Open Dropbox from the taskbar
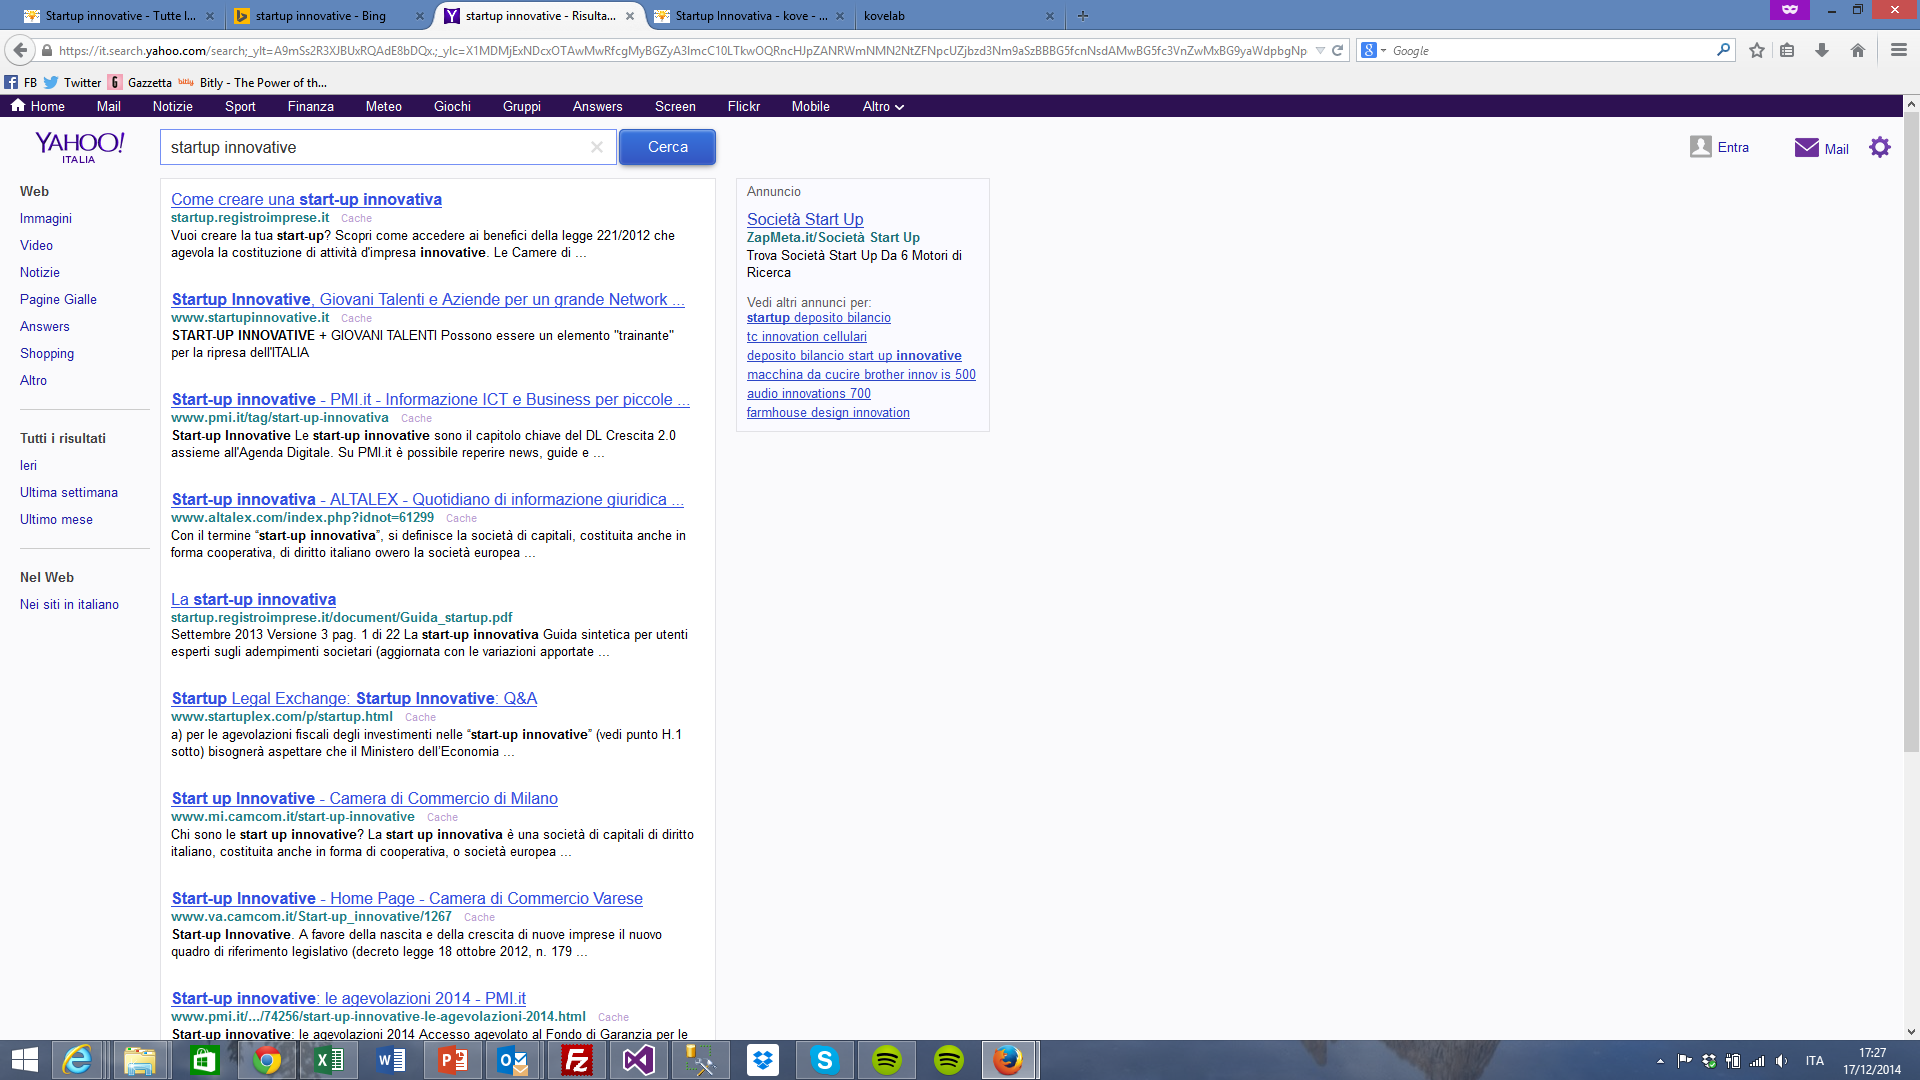This screenshot has width=1920, height=1080. click(x=763, y=1060)
